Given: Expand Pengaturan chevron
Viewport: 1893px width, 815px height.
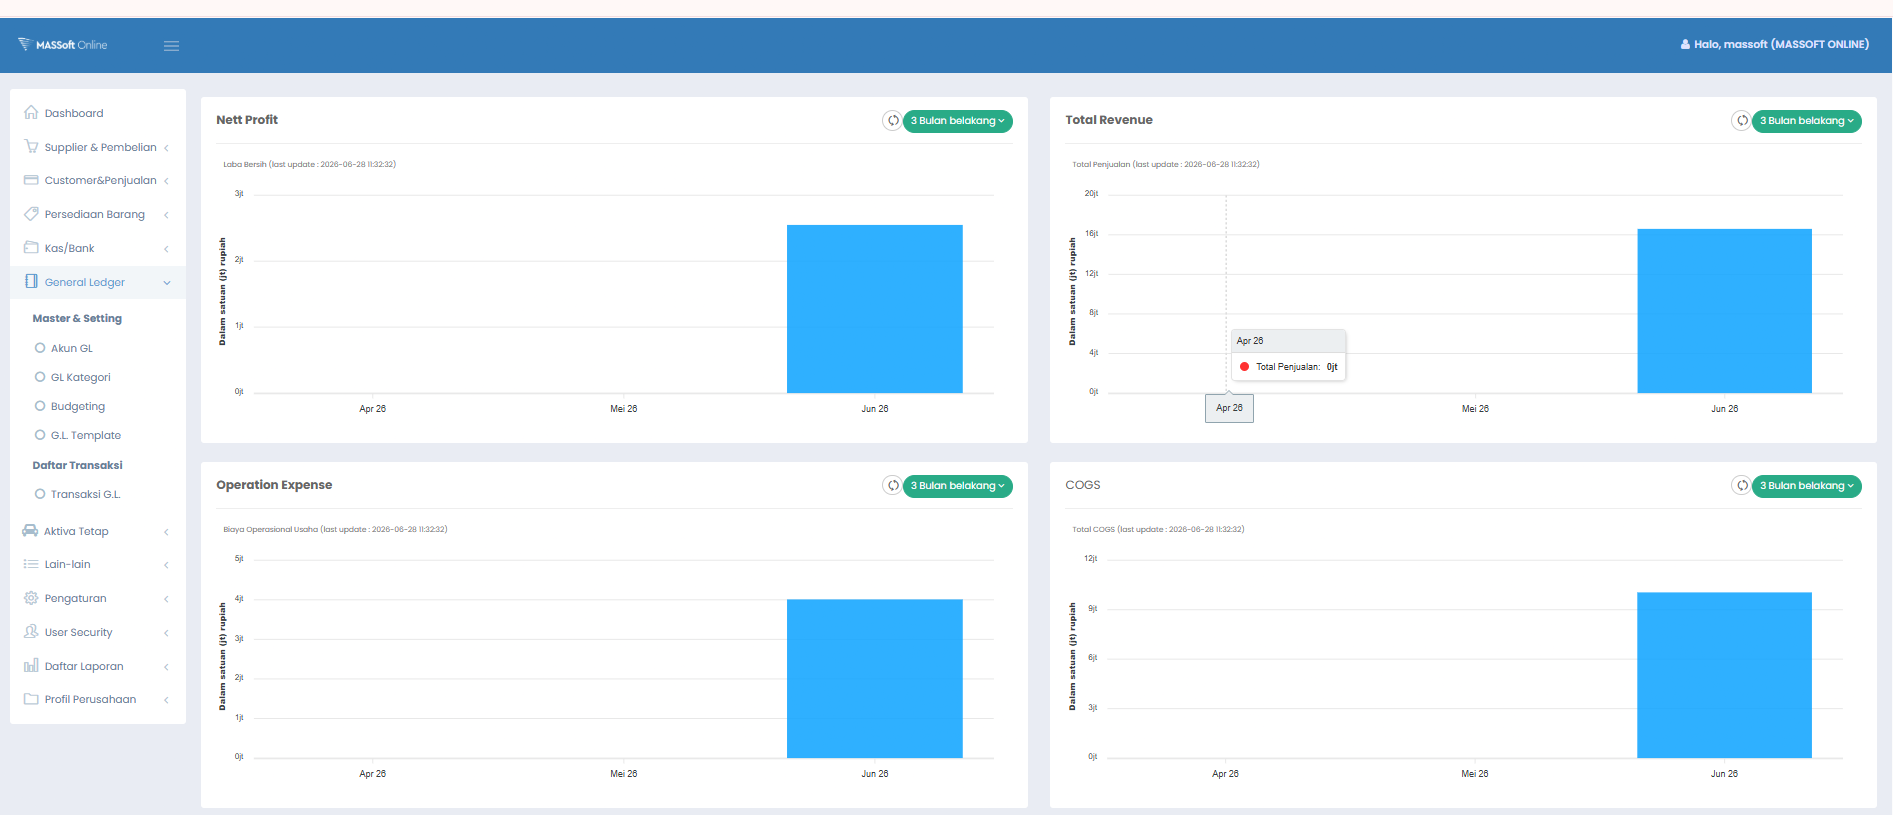Looking at the screenshot, I should point(166,599).
